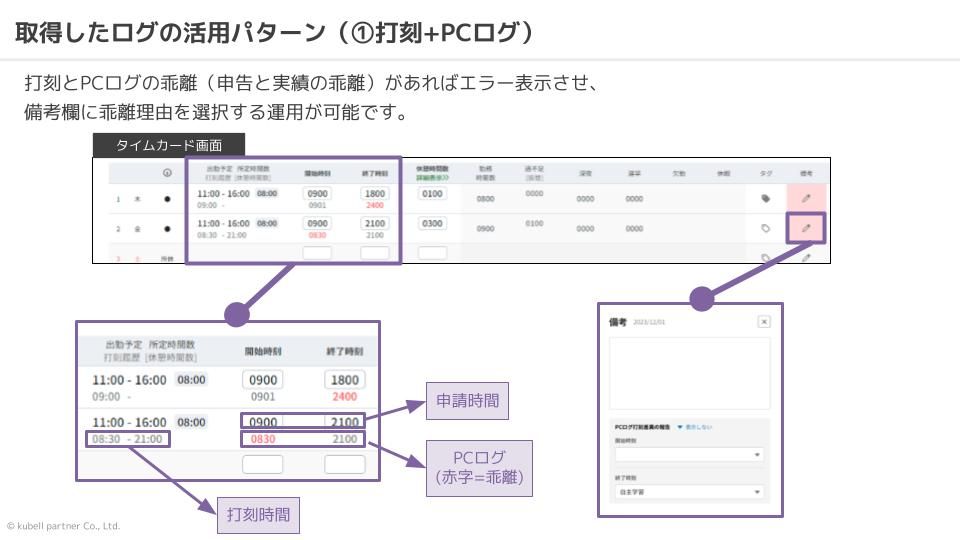Open the 終了時刻 dropdown showing 自主学習
This screenshot has height=540, width=960.
tap(689, 492)
